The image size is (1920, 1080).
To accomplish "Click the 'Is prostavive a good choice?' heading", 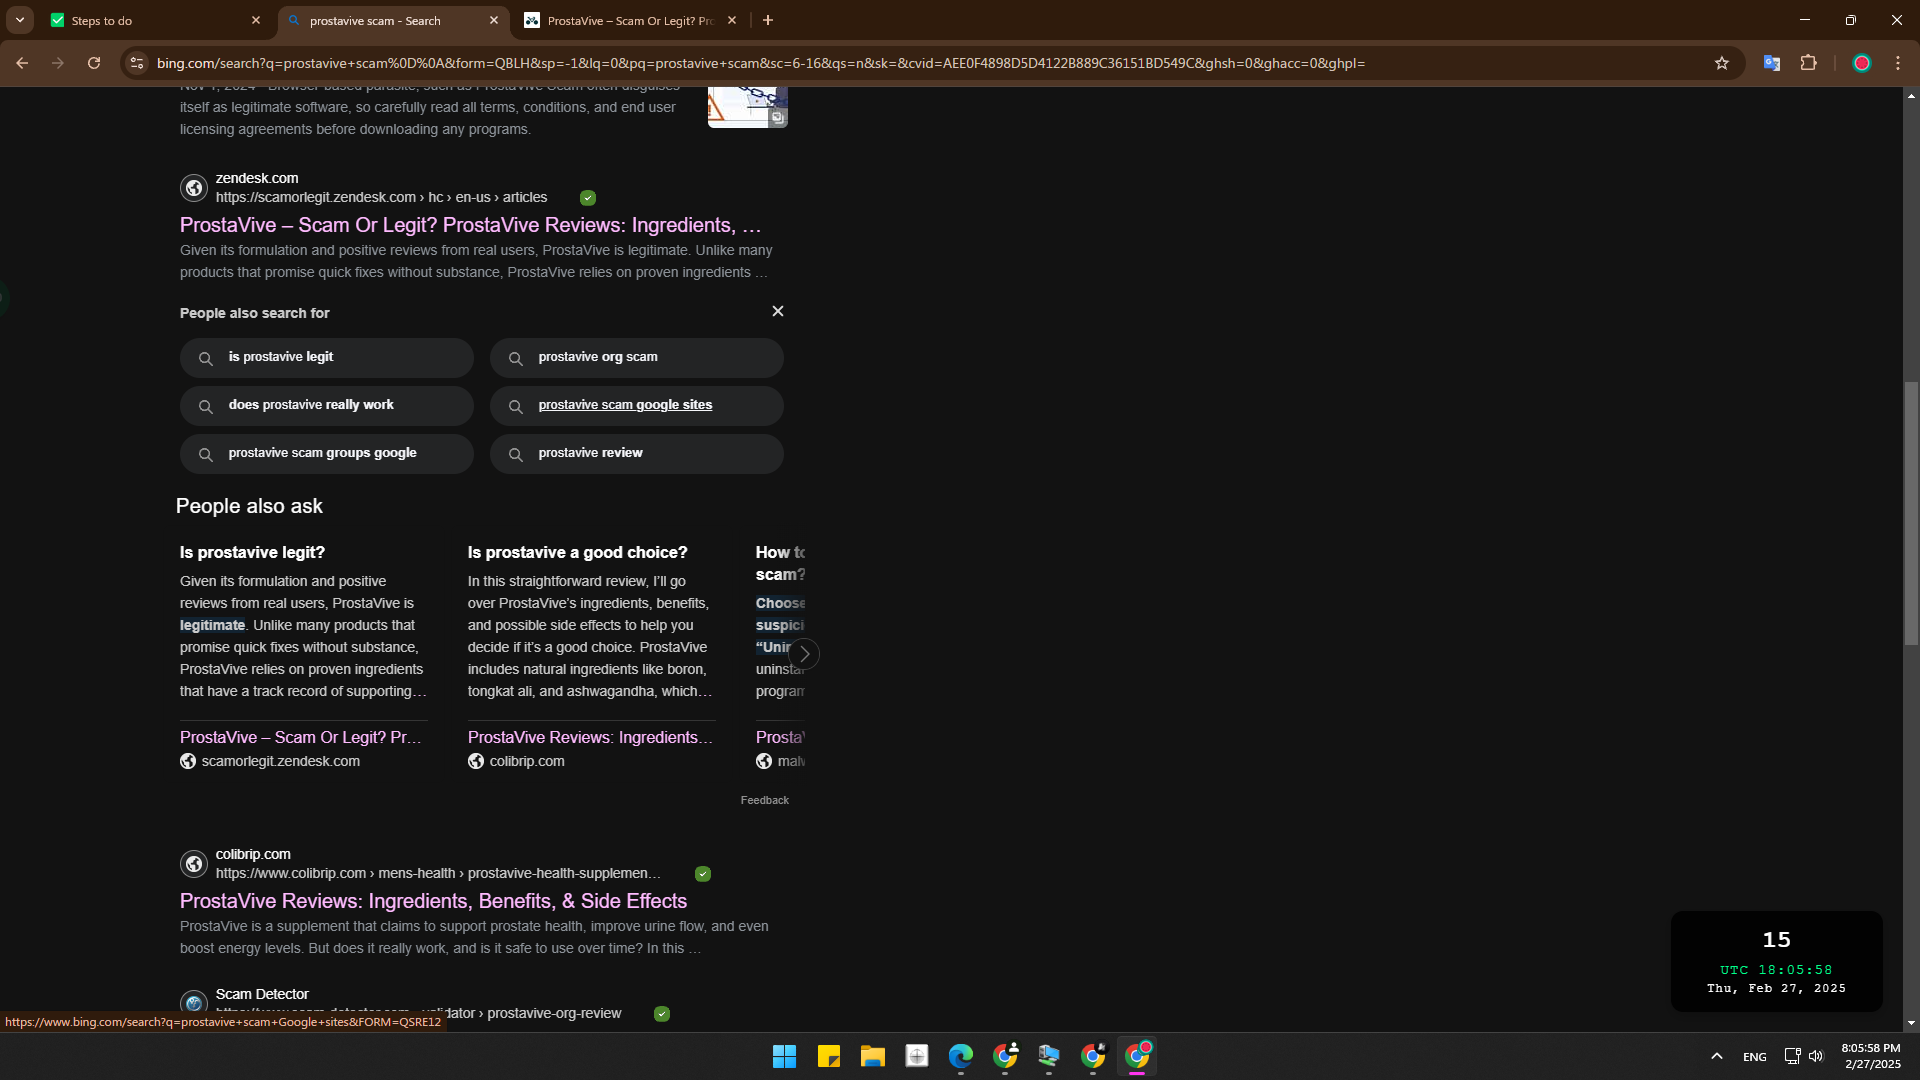I will (x=577, y=552).
